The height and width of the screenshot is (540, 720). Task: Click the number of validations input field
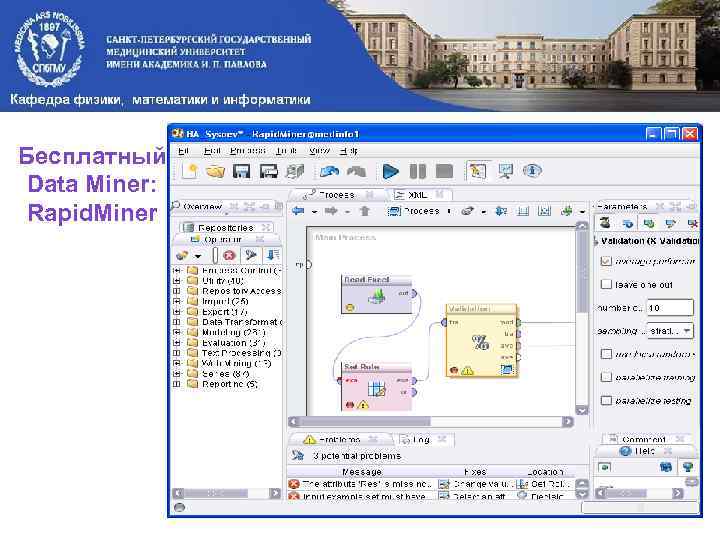(x=670, y=308)
